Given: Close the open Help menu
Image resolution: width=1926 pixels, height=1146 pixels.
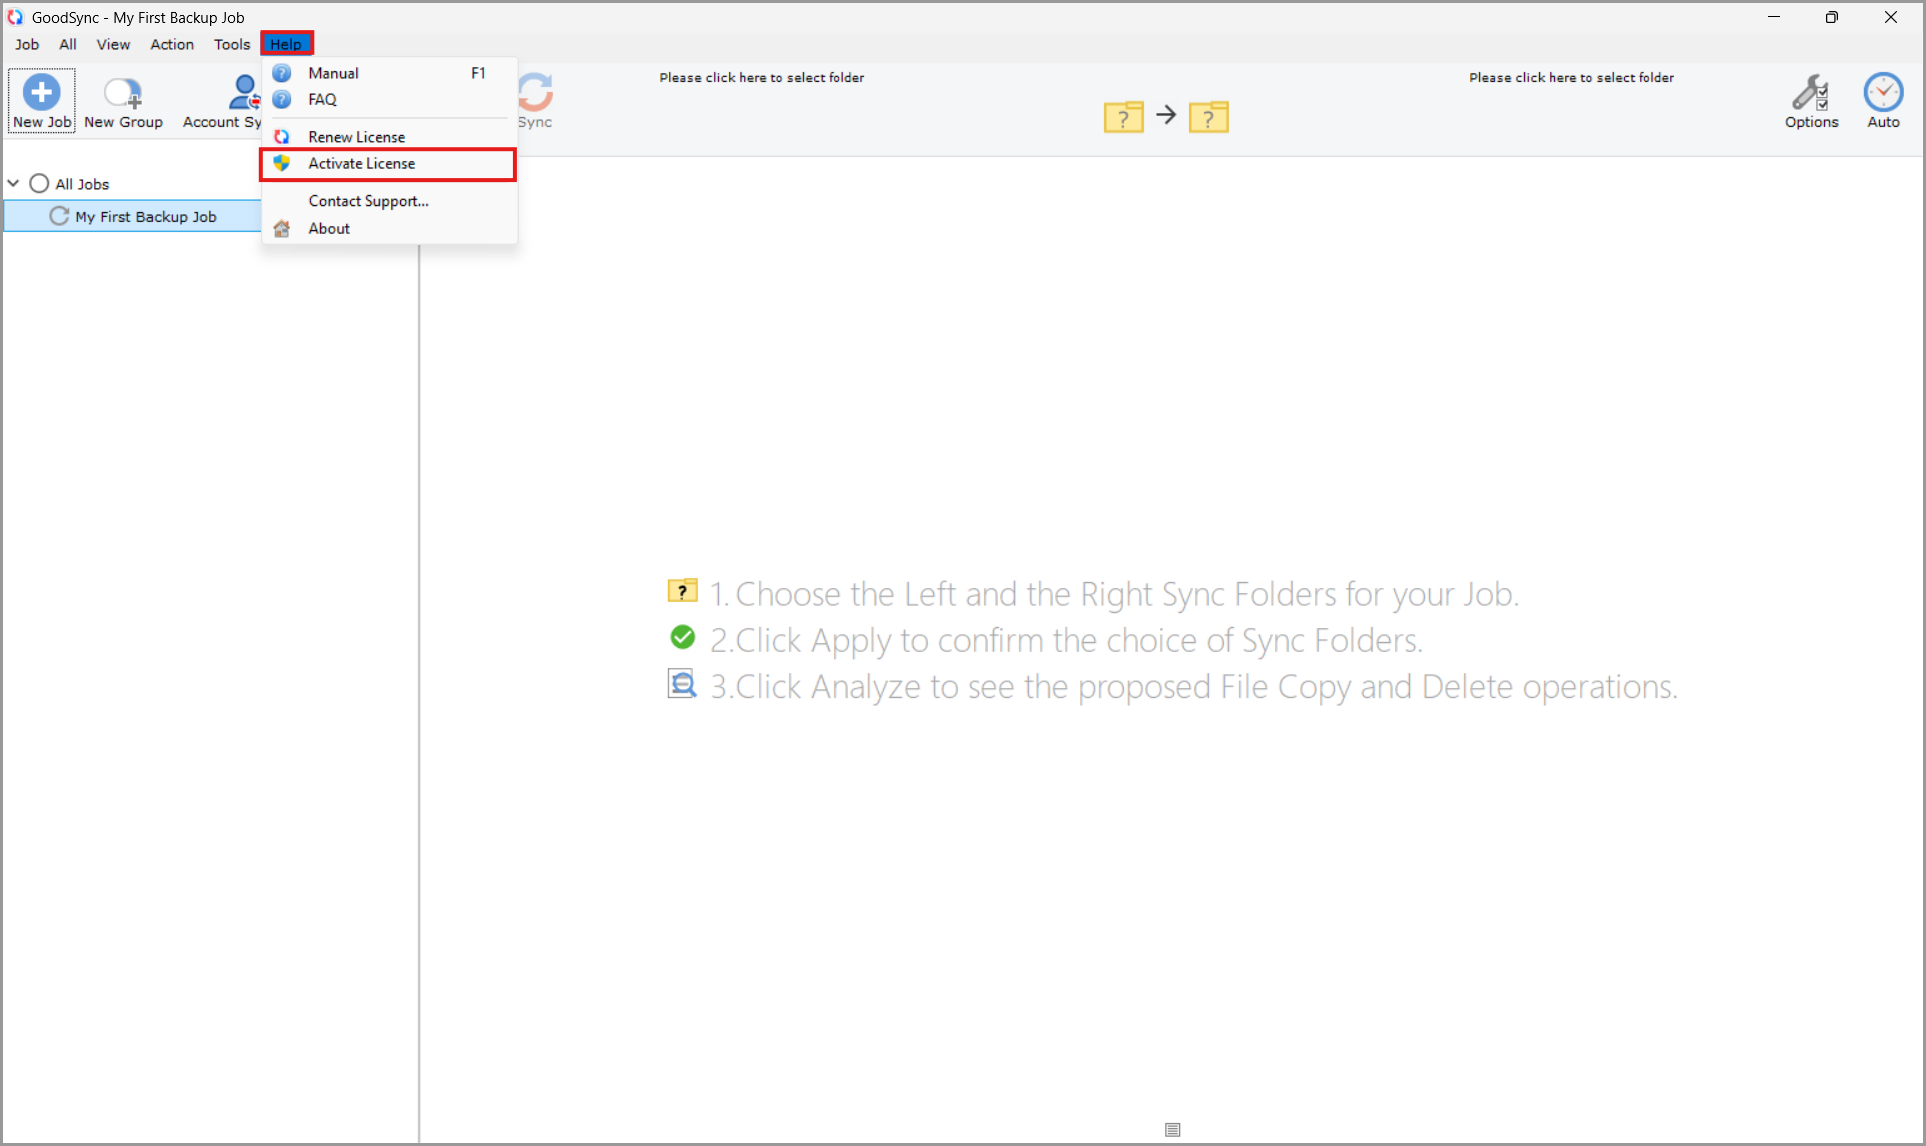Looking at the screenshot, I should pos(286,44).
